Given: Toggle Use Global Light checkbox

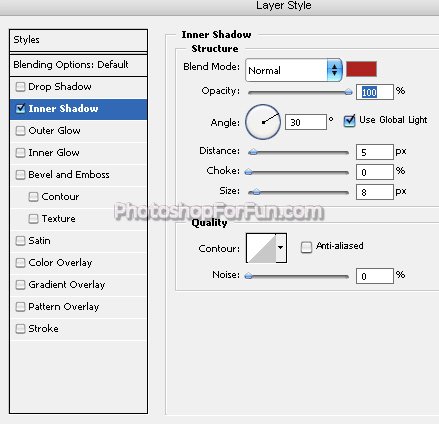Looking at the screenshot, I should (x=349, y=120).
